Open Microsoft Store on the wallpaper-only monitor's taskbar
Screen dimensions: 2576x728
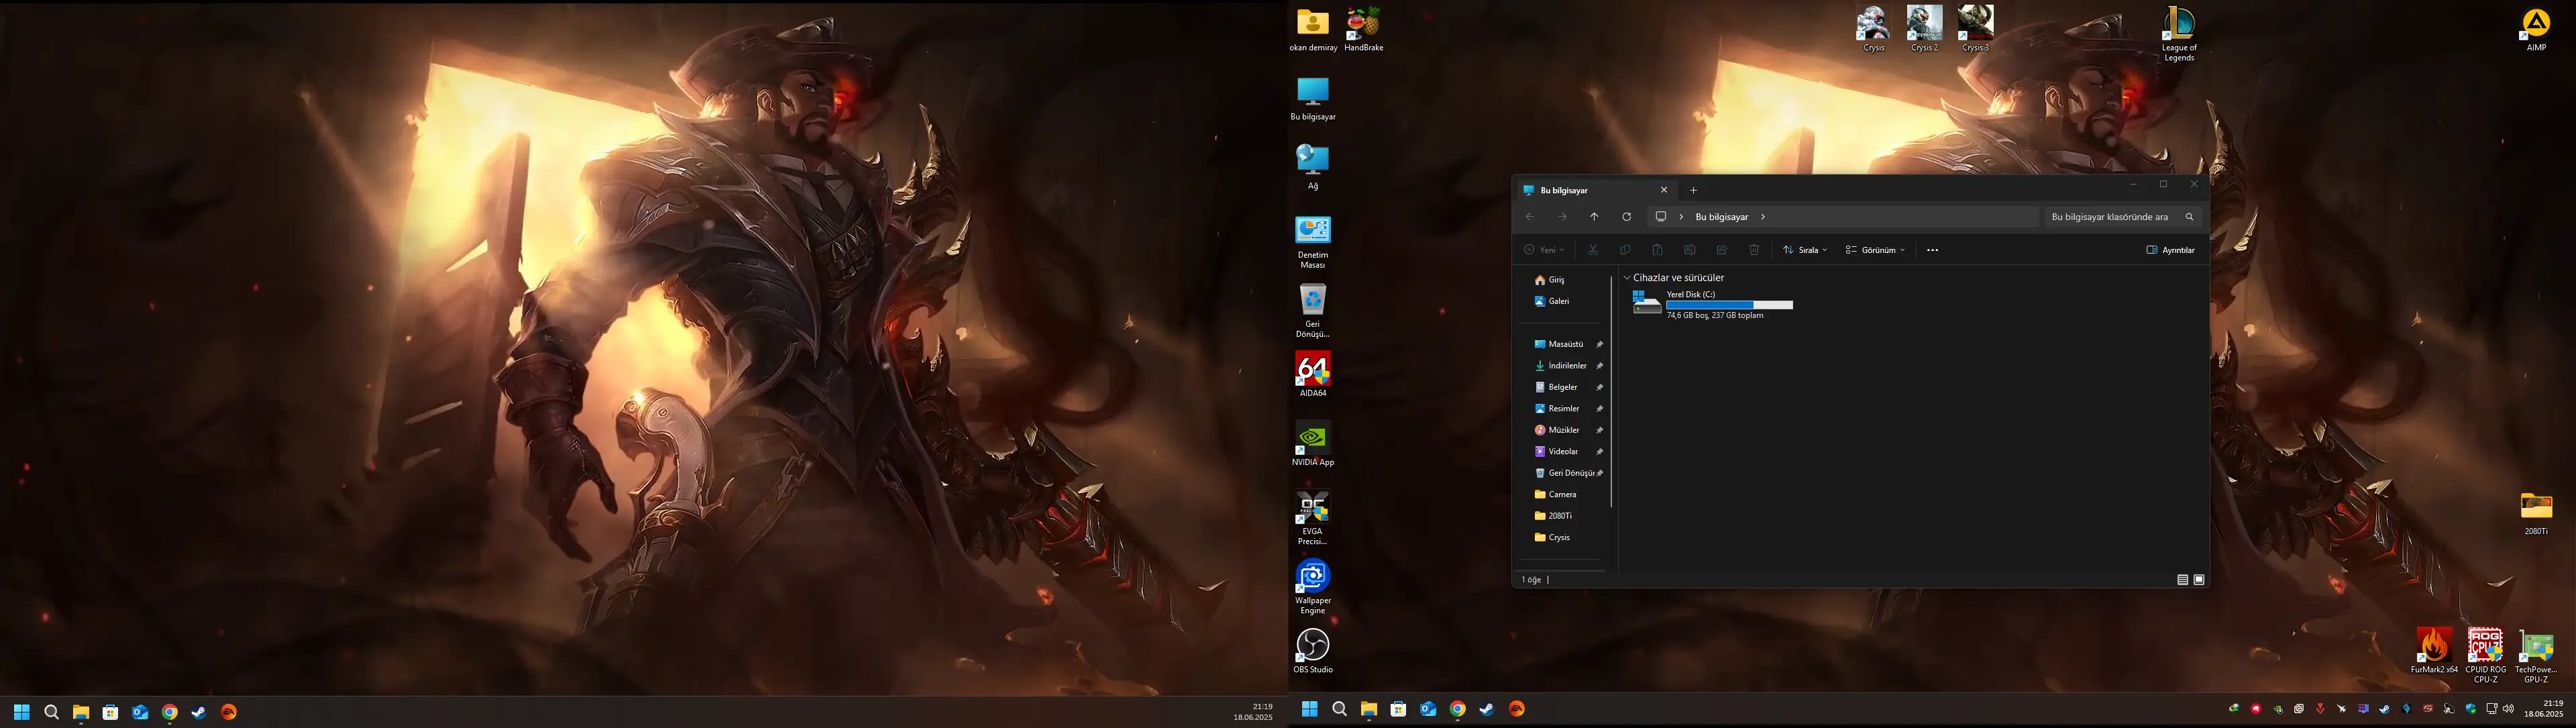pyautogui.click(x=111, y=712)
